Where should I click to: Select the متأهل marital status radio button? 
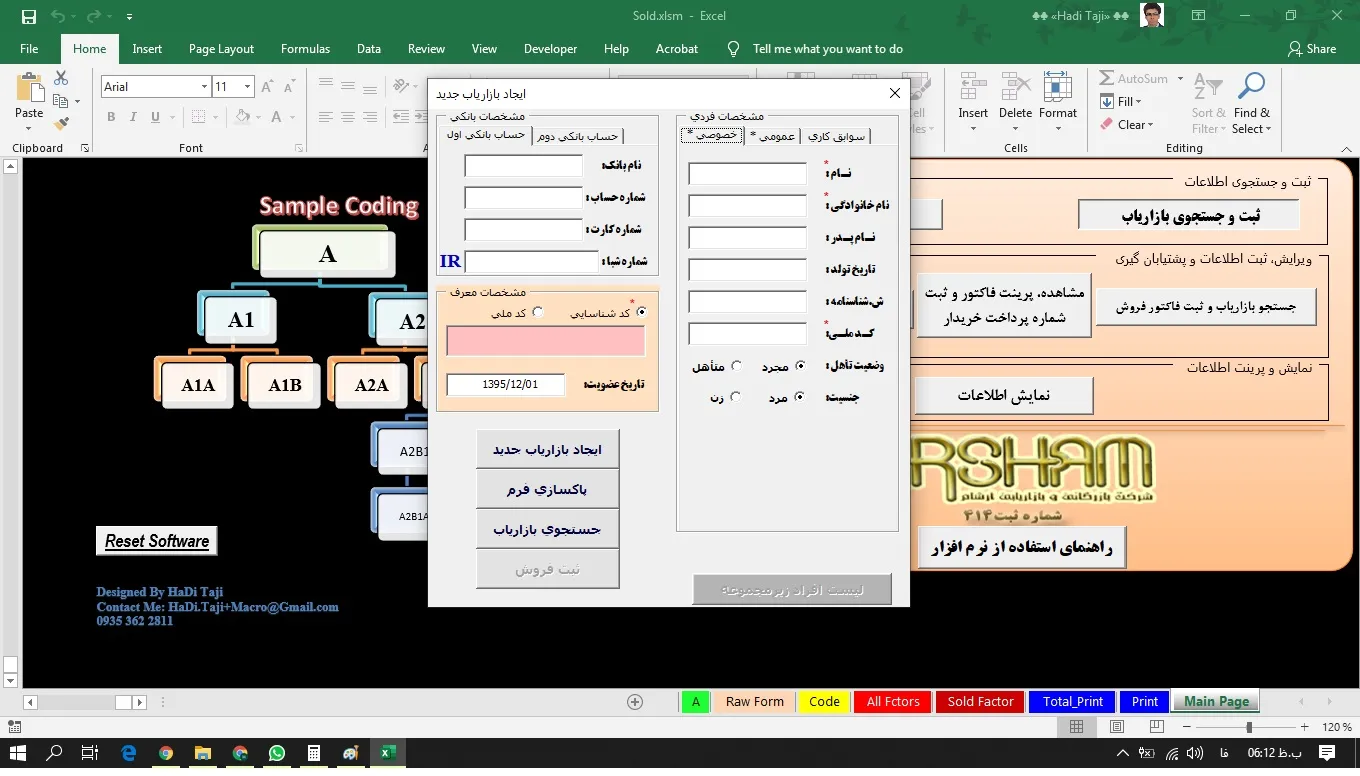(x=737, y=366)
